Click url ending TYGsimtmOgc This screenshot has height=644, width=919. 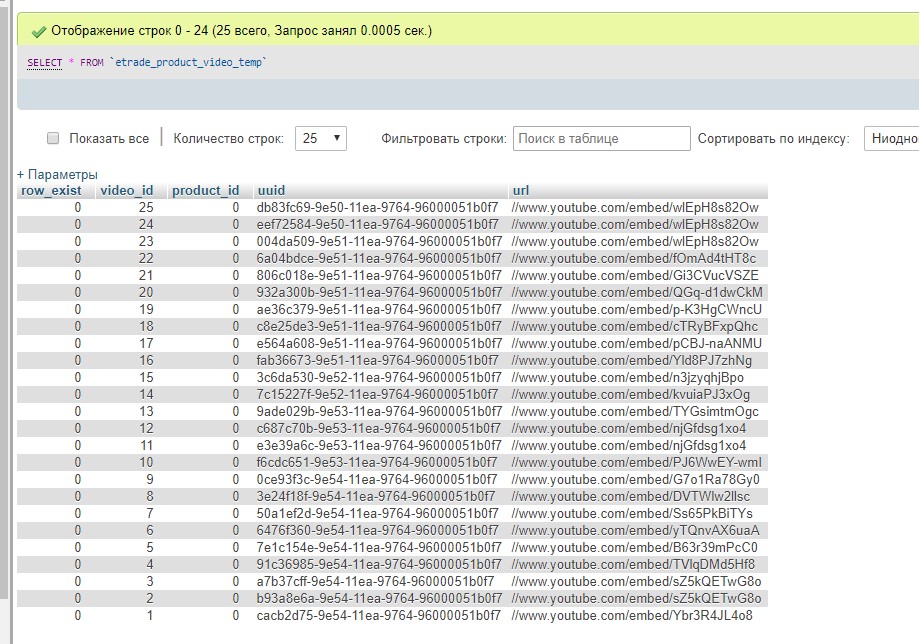pyautogui.click(x=635, y=411)
